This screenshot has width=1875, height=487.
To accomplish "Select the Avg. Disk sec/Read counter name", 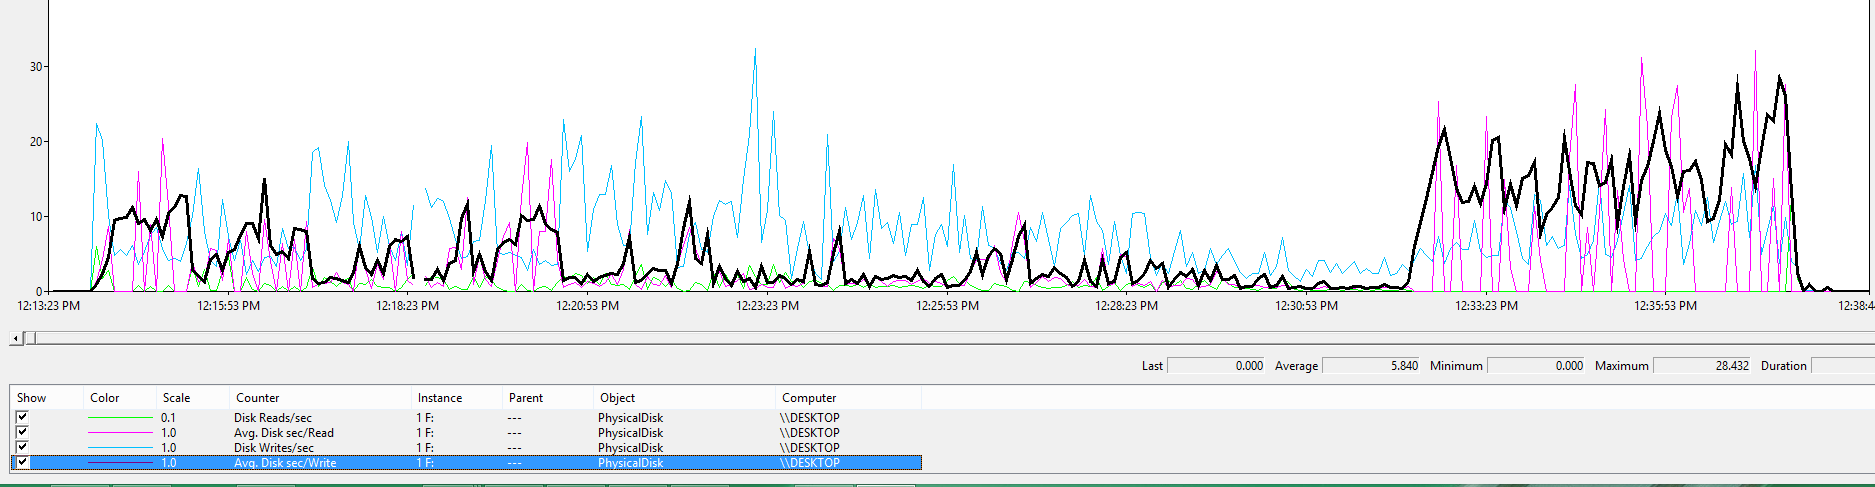I will click(284, 433).
